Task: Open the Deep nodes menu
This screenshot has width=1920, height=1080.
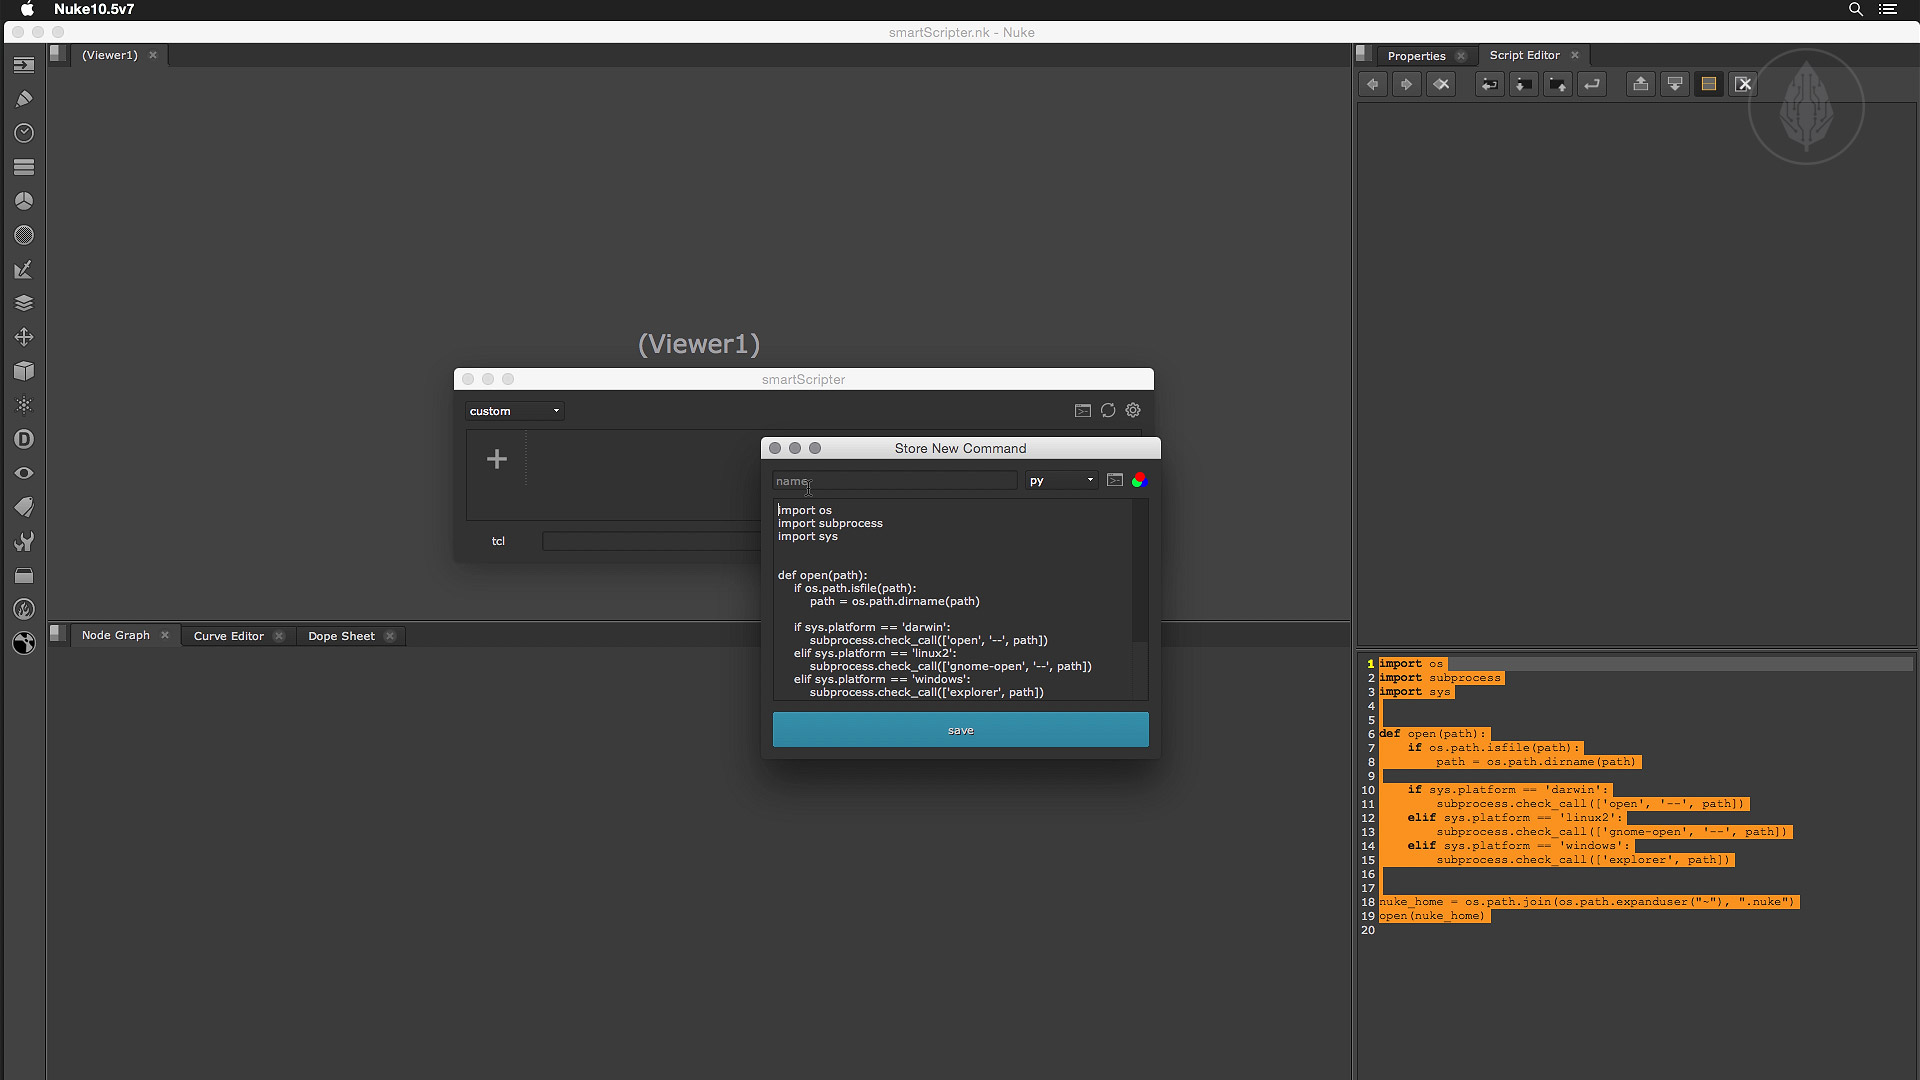Action: click(x=24, y=439)
